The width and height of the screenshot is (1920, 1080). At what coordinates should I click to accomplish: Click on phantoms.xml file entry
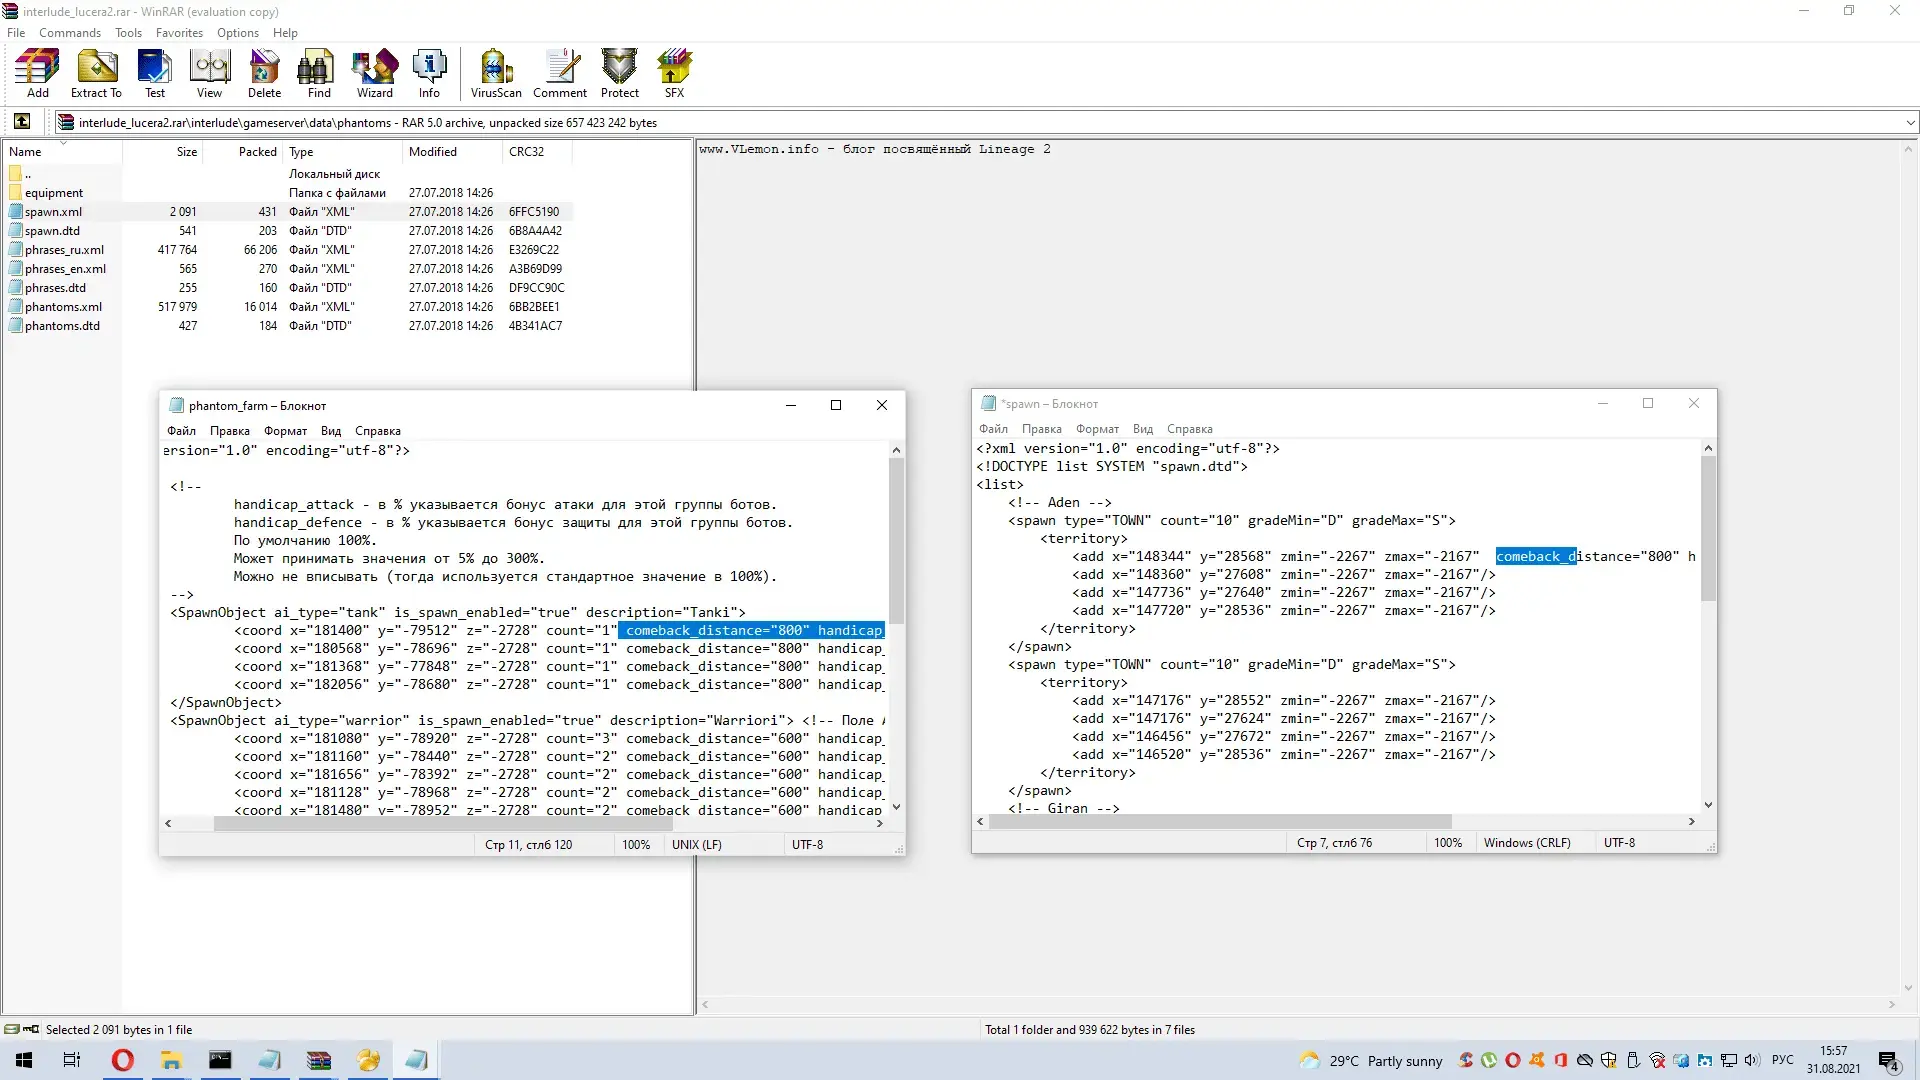62,306
